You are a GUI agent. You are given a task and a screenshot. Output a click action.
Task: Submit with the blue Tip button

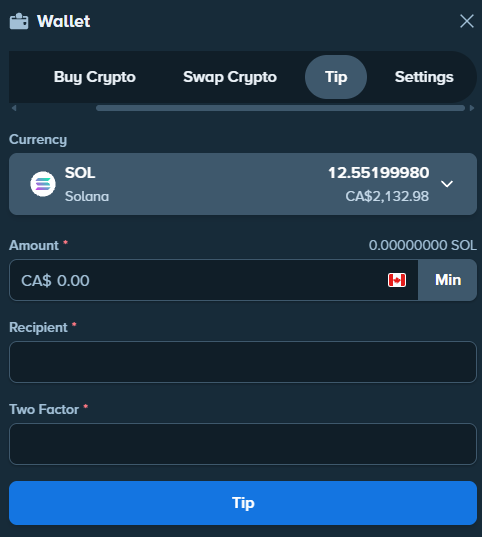tap(243, 503)
